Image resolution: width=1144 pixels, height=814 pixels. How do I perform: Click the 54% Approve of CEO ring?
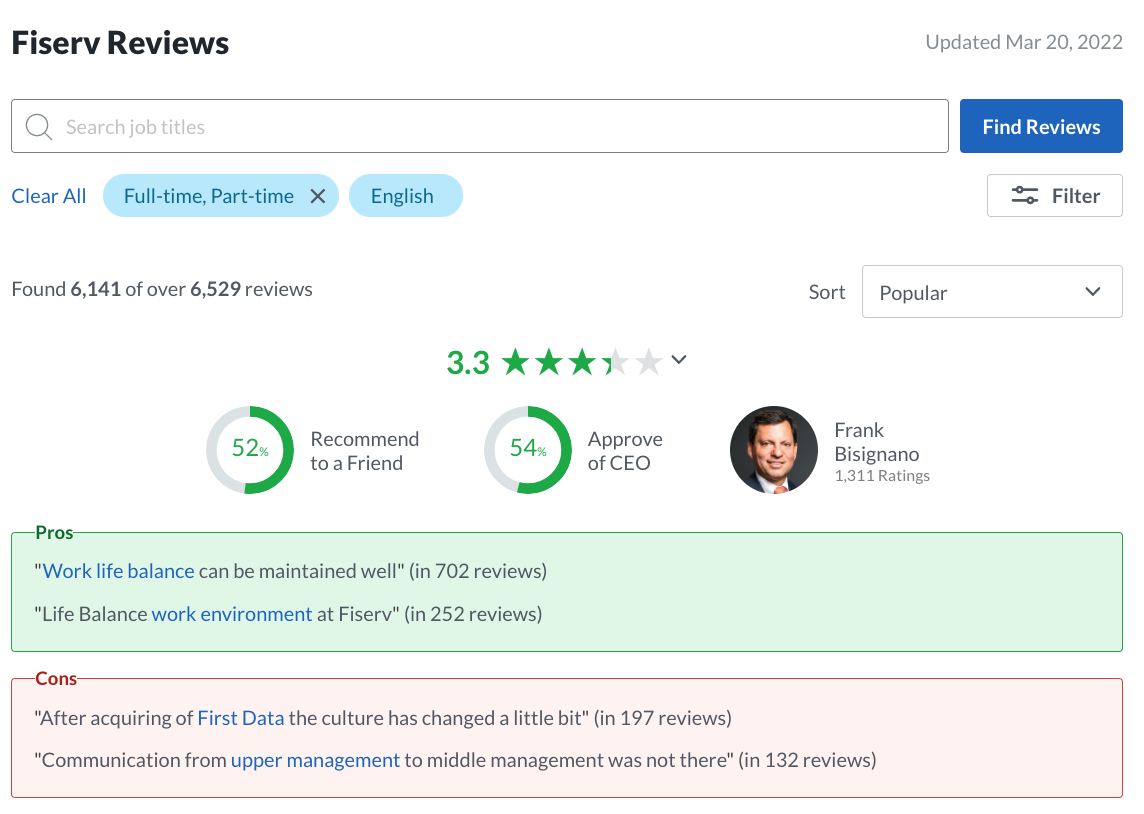528,450
